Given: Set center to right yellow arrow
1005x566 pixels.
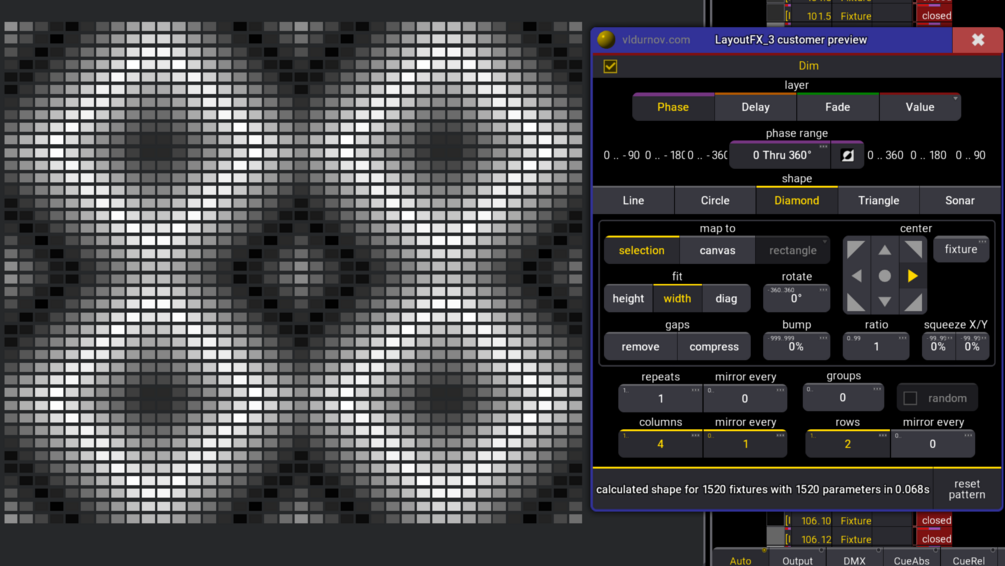Looking at the screenshot, I should [x=913, y=276].
